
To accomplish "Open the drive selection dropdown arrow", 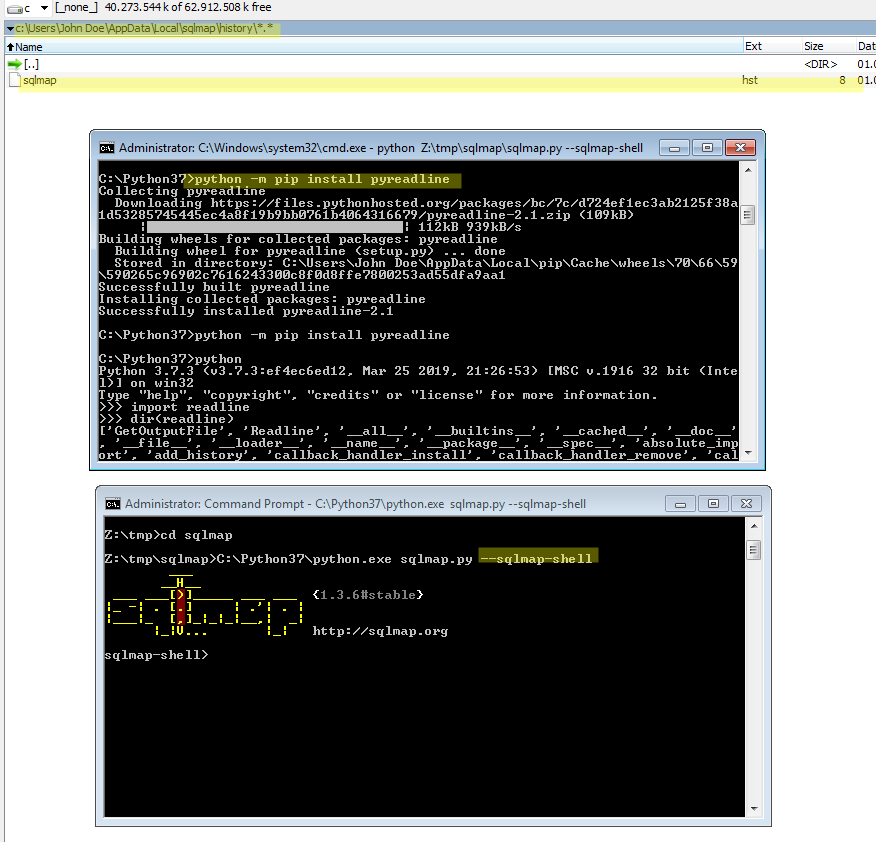I will point(42,7).
